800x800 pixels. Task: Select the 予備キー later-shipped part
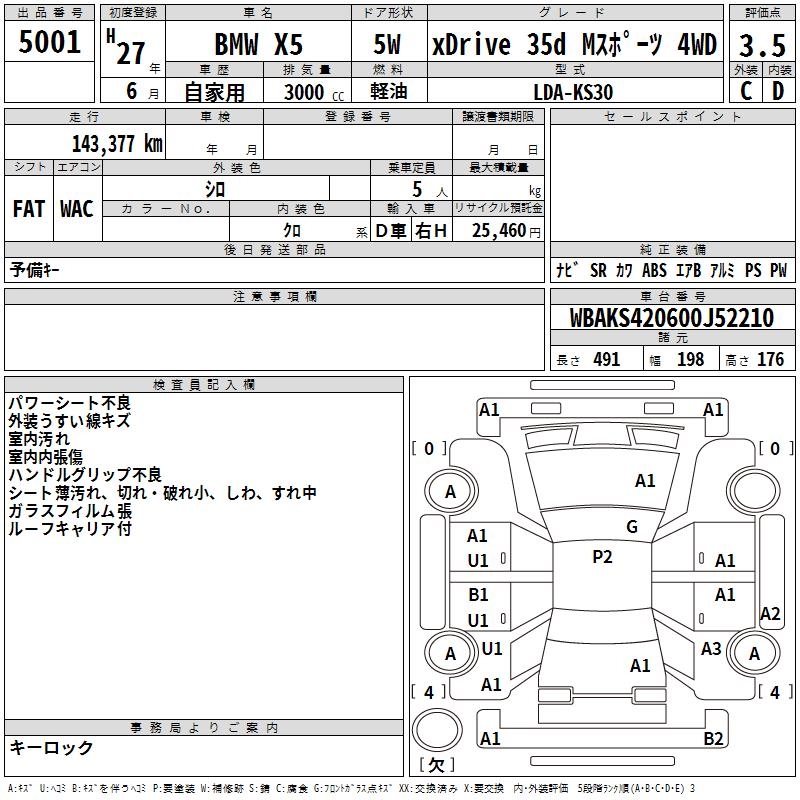pos(34,269)
